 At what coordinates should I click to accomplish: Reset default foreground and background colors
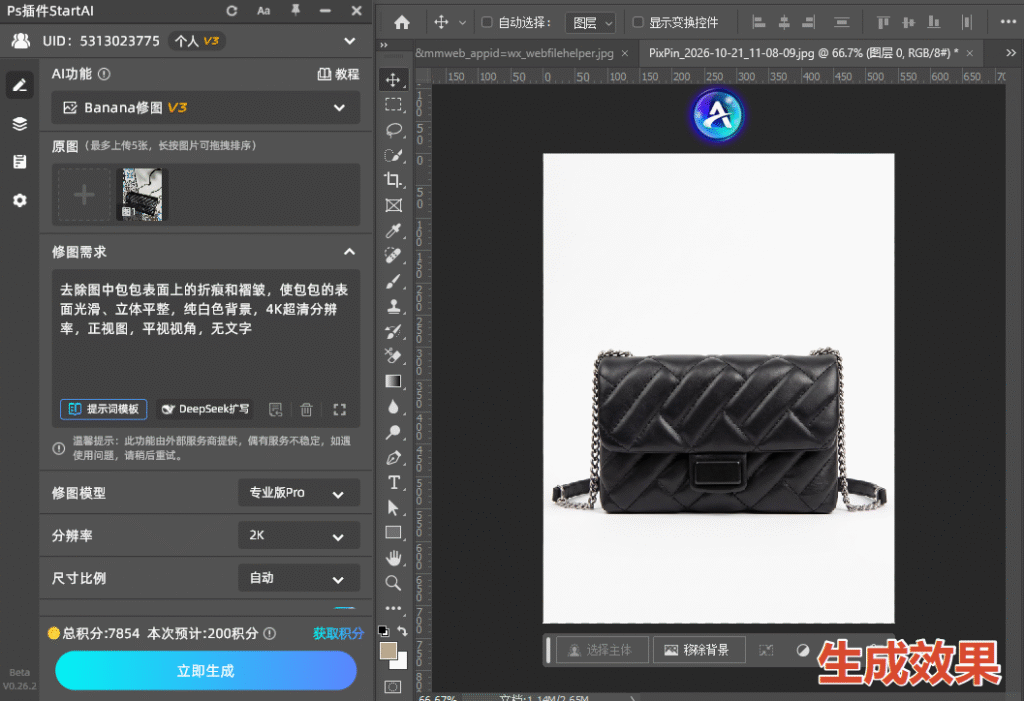coord(384,631)
